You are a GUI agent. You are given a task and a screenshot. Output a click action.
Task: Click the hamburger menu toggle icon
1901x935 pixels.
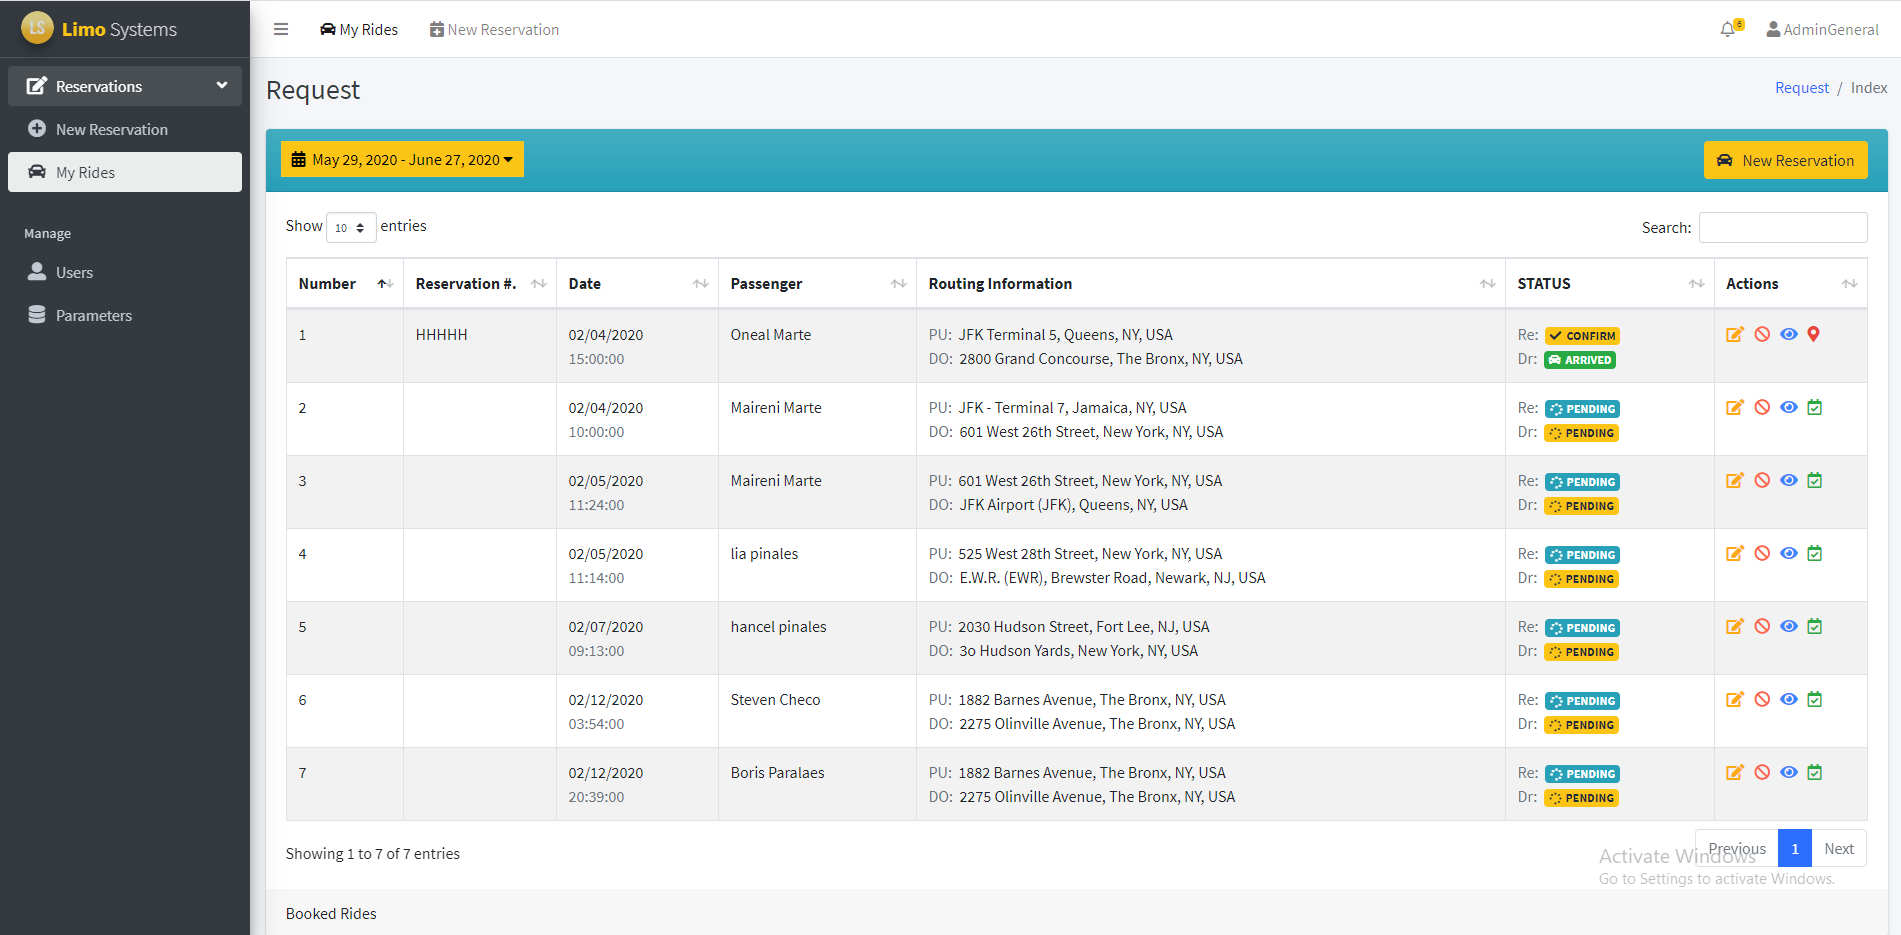[x=281, y=29]
